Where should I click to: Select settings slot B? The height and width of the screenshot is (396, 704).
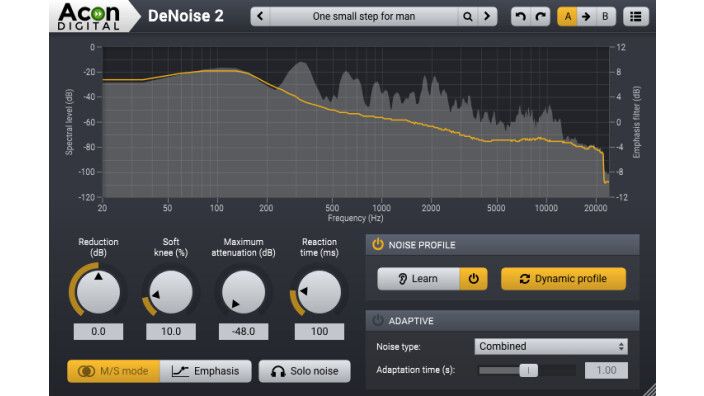(x=605, y=17)
